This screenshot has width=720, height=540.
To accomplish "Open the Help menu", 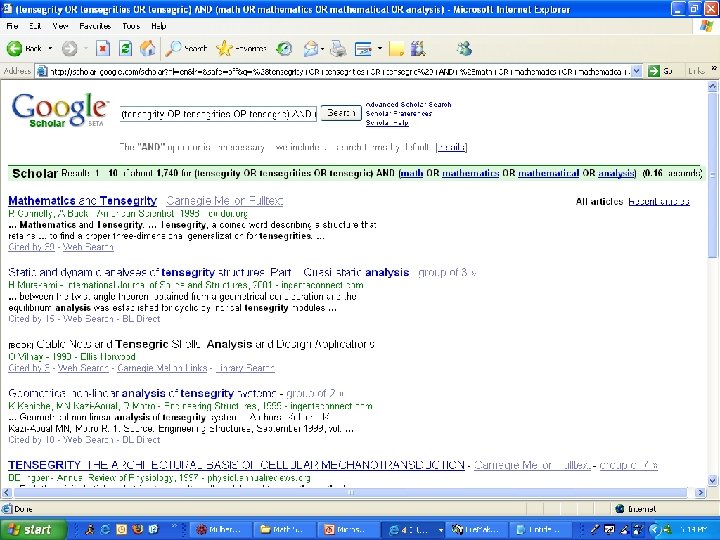I will (x=158, y=26).
